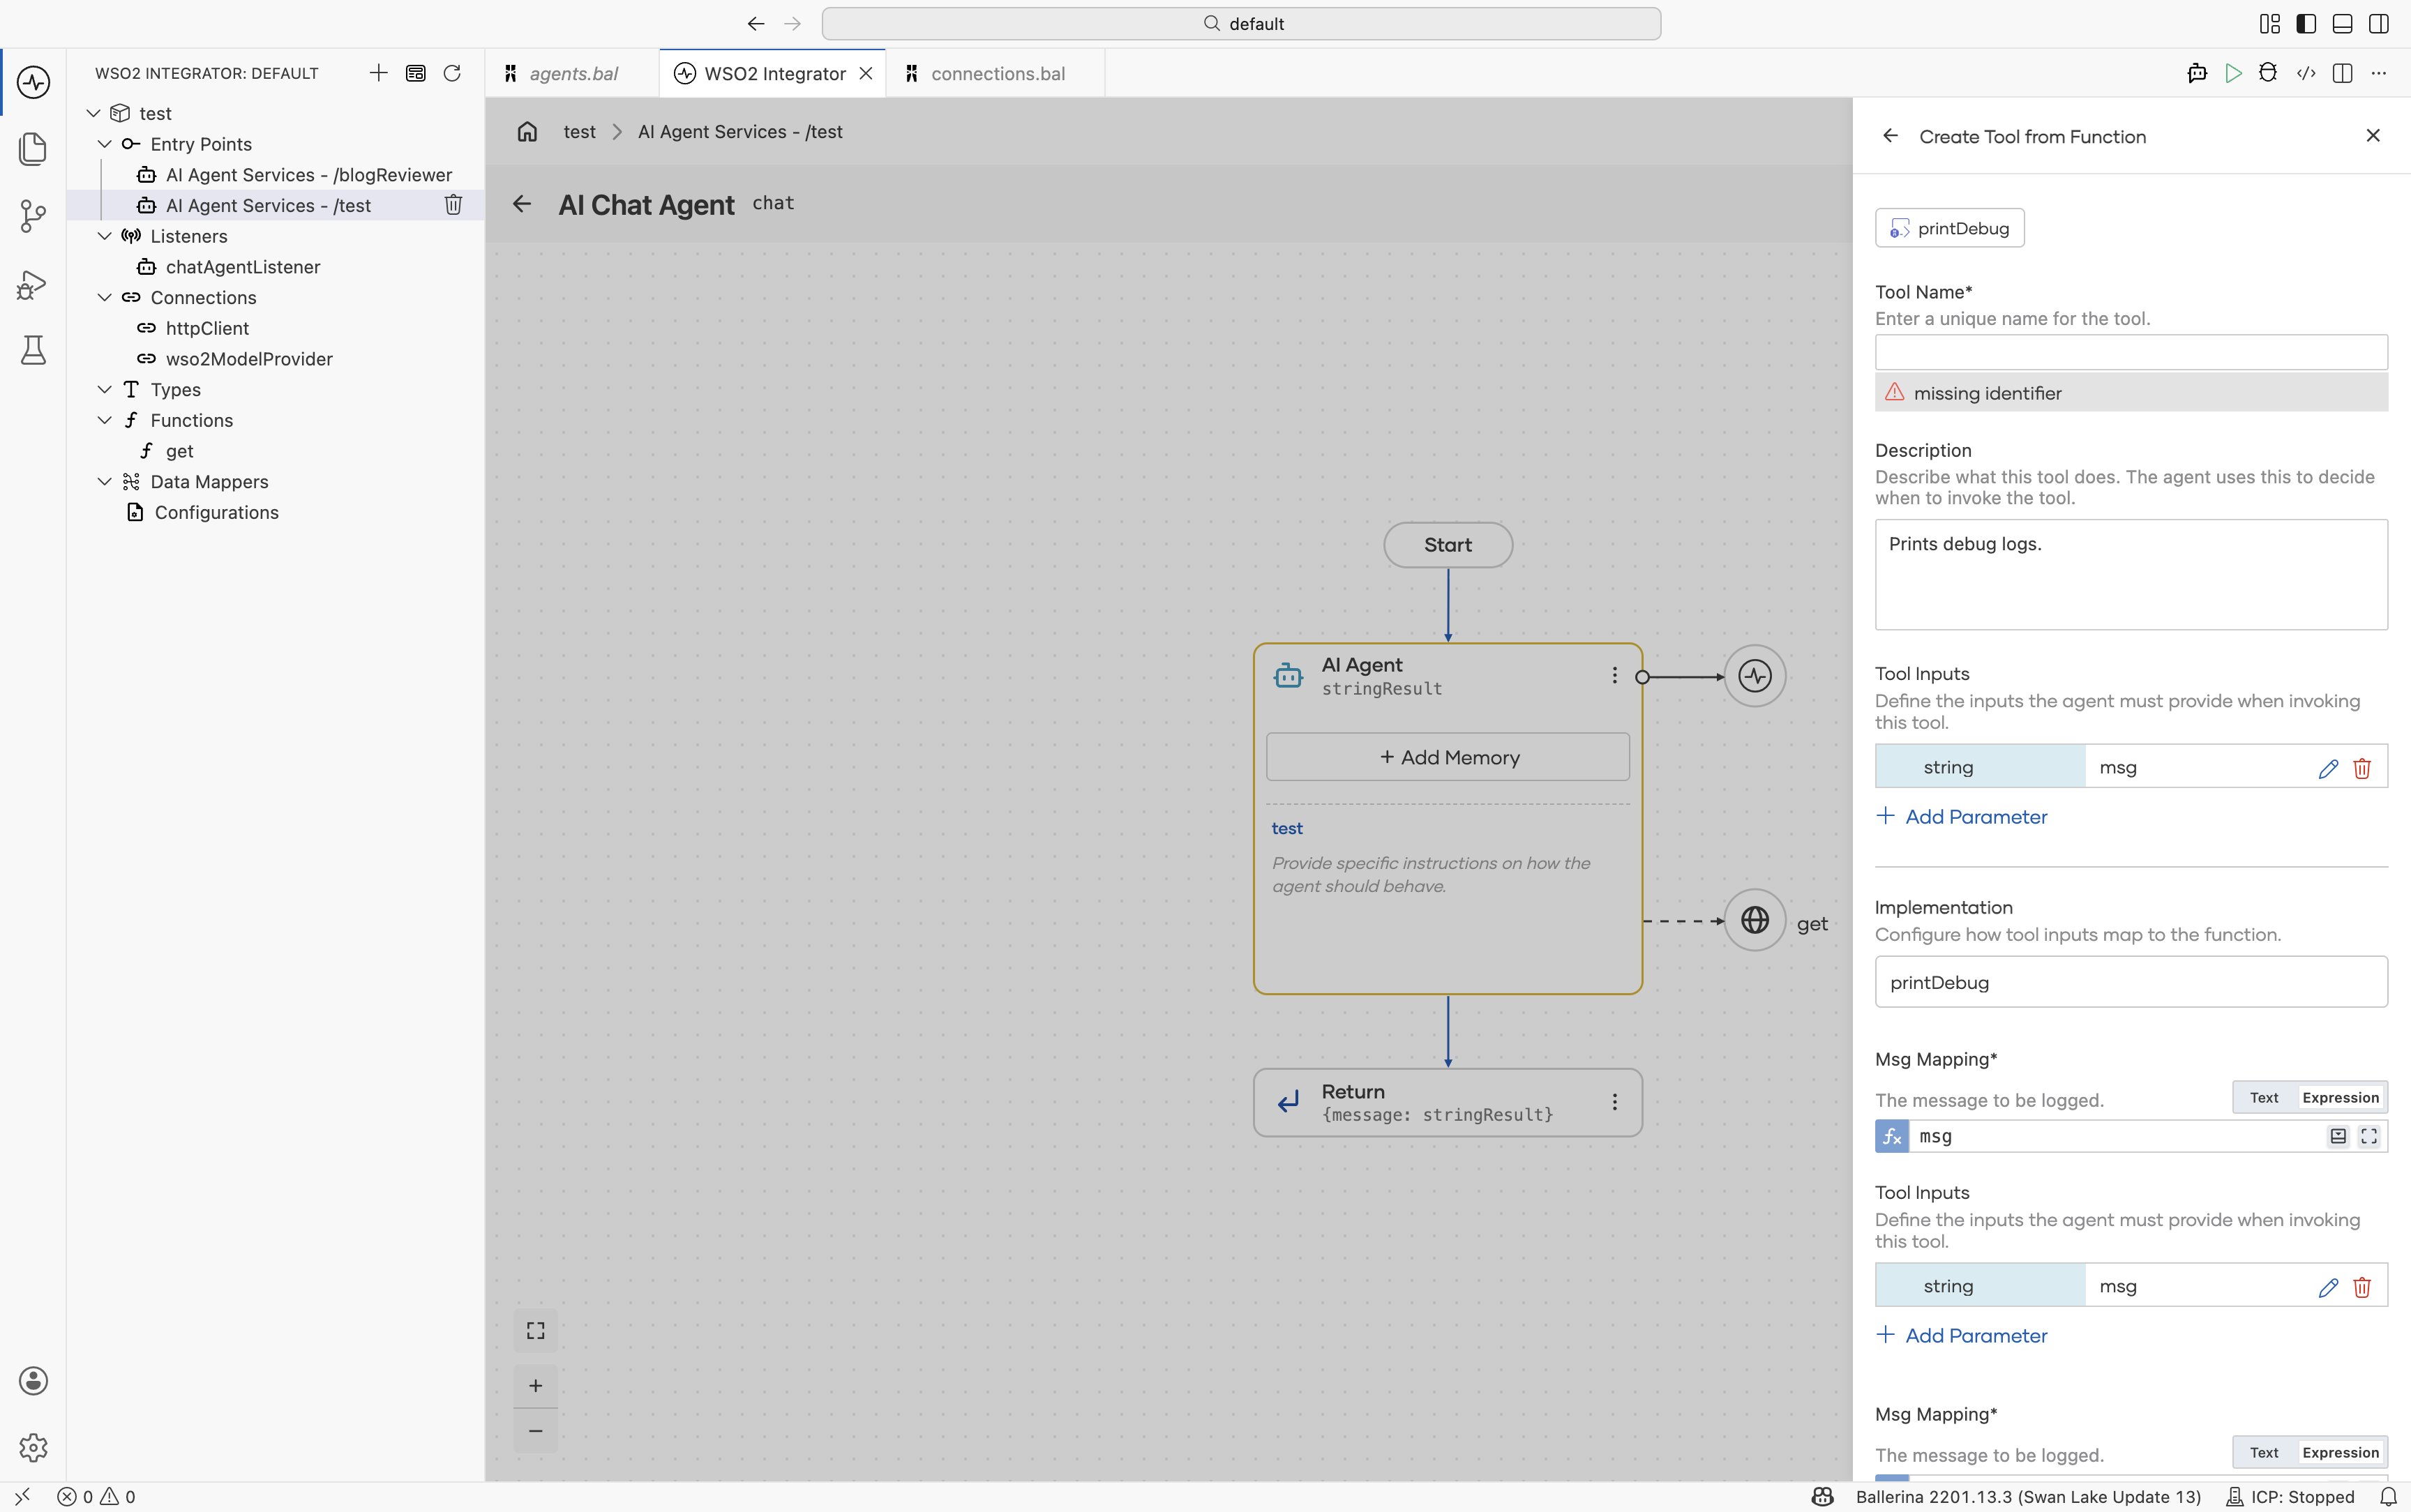Open the Run and Debug view

pyautogui.click(x=33, y=284)
